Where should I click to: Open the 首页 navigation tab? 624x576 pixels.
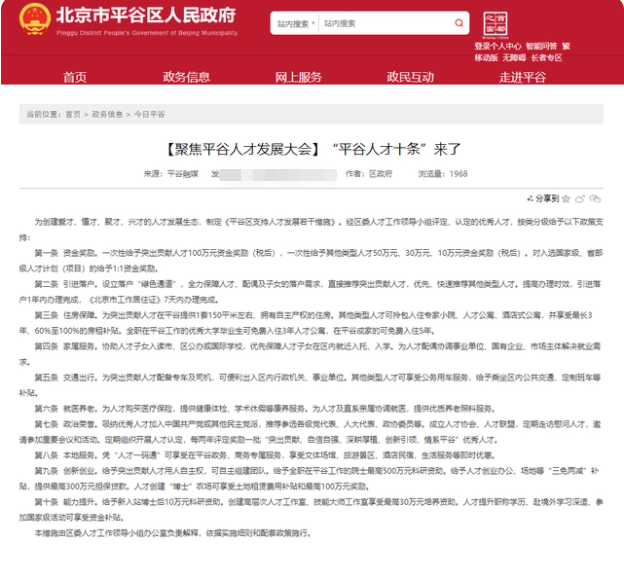tap(75, 77)
